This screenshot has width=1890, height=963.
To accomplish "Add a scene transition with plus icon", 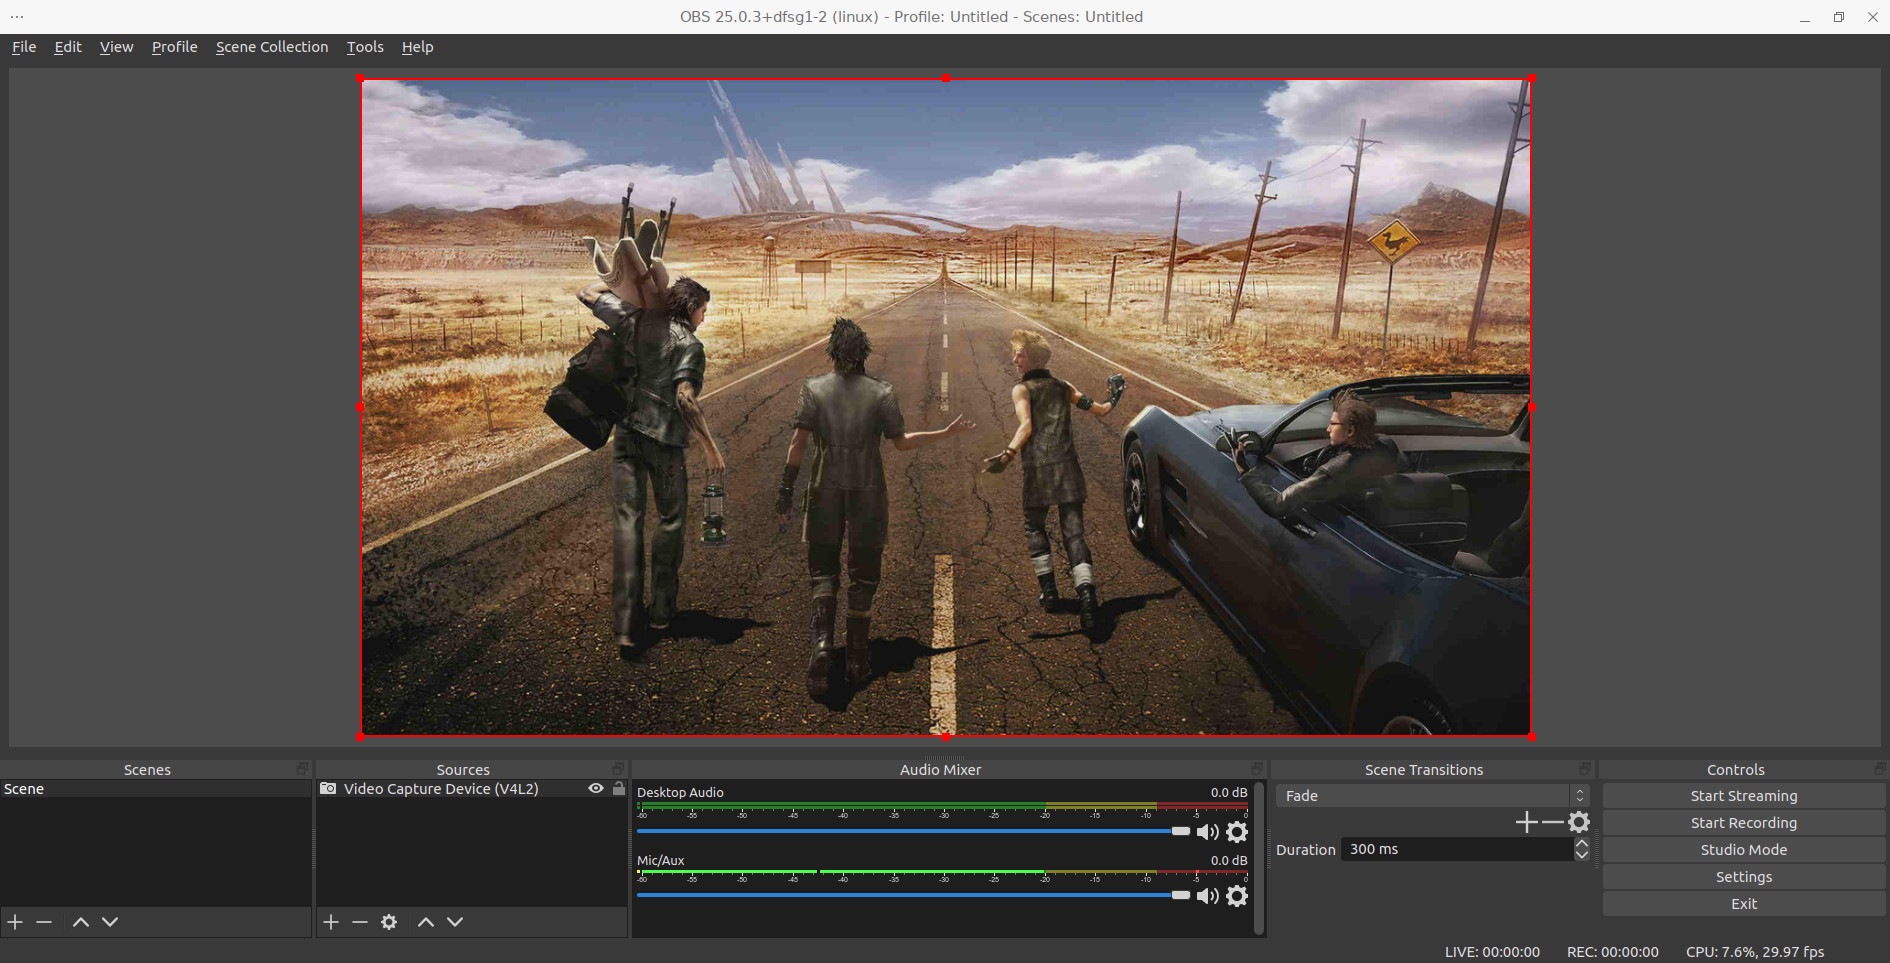I will (x=1526, y=822).
